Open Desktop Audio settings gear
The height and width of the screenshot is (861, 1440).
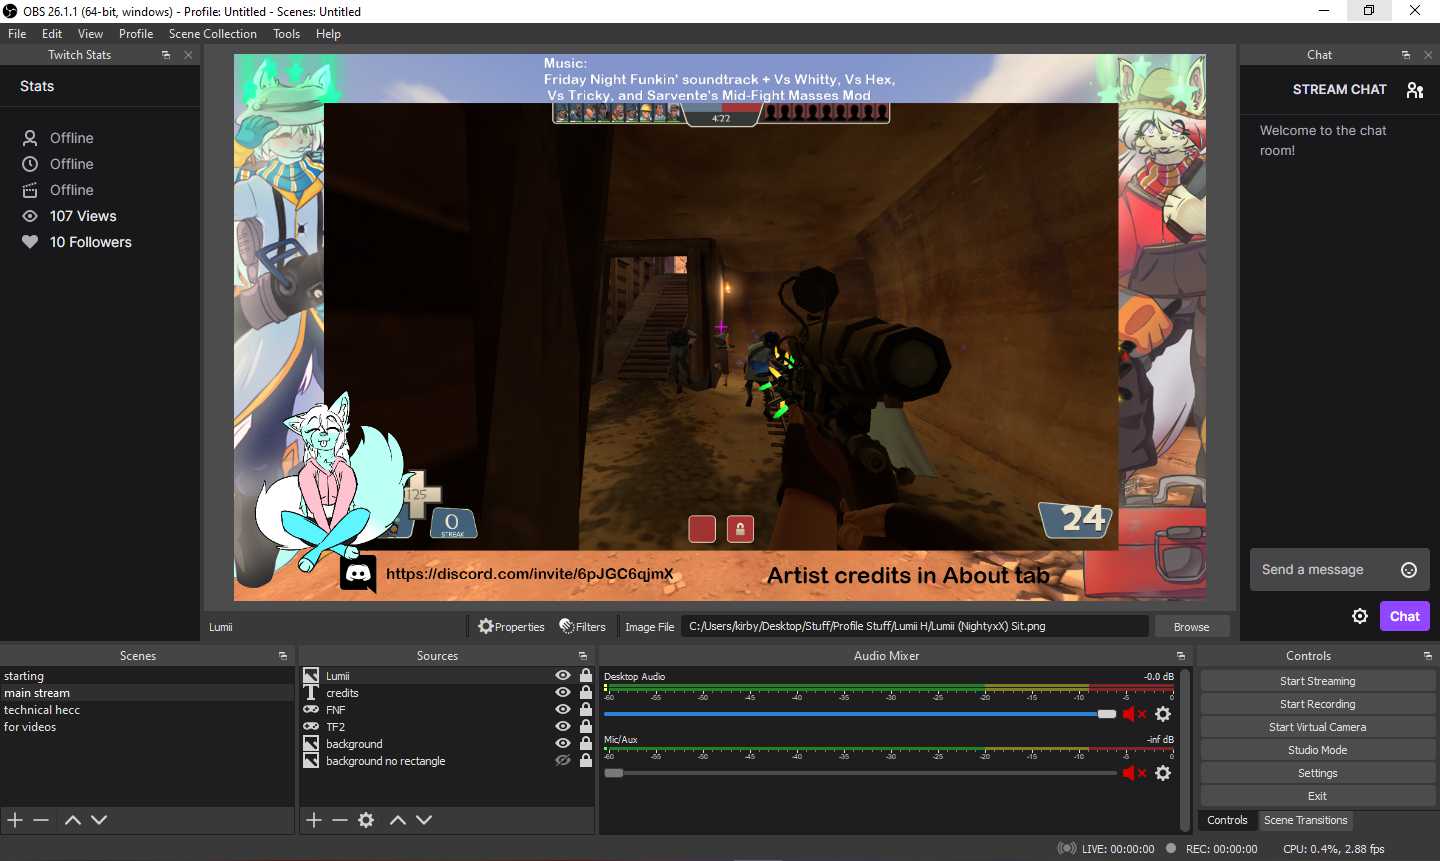[x=1163, y=714]
